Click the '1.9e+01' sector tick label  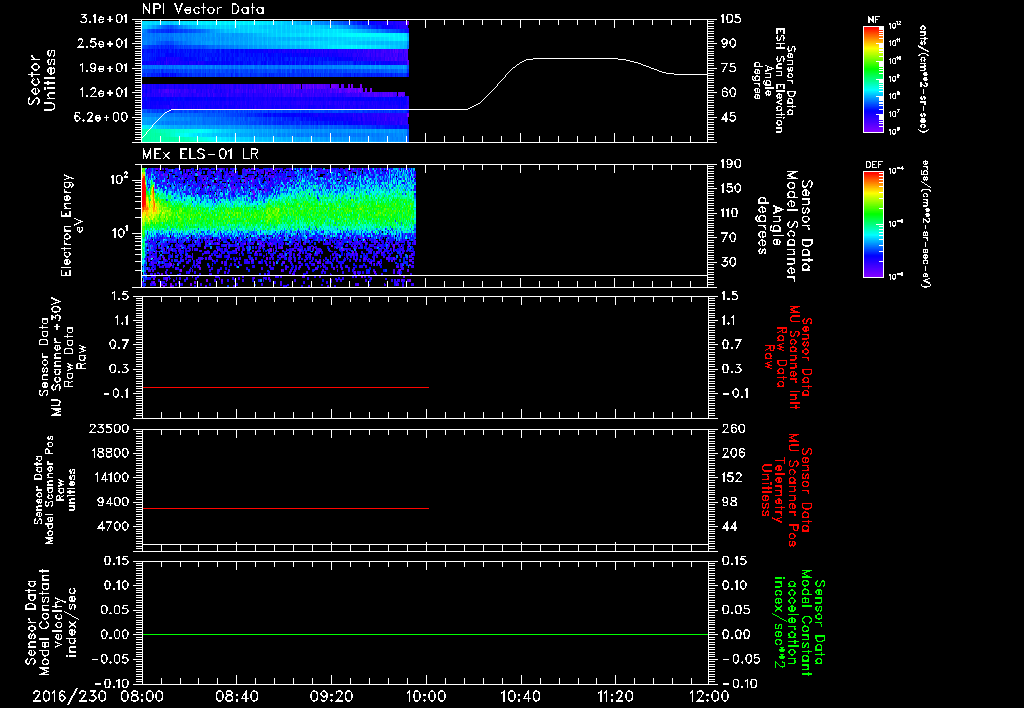coord(104,68)
